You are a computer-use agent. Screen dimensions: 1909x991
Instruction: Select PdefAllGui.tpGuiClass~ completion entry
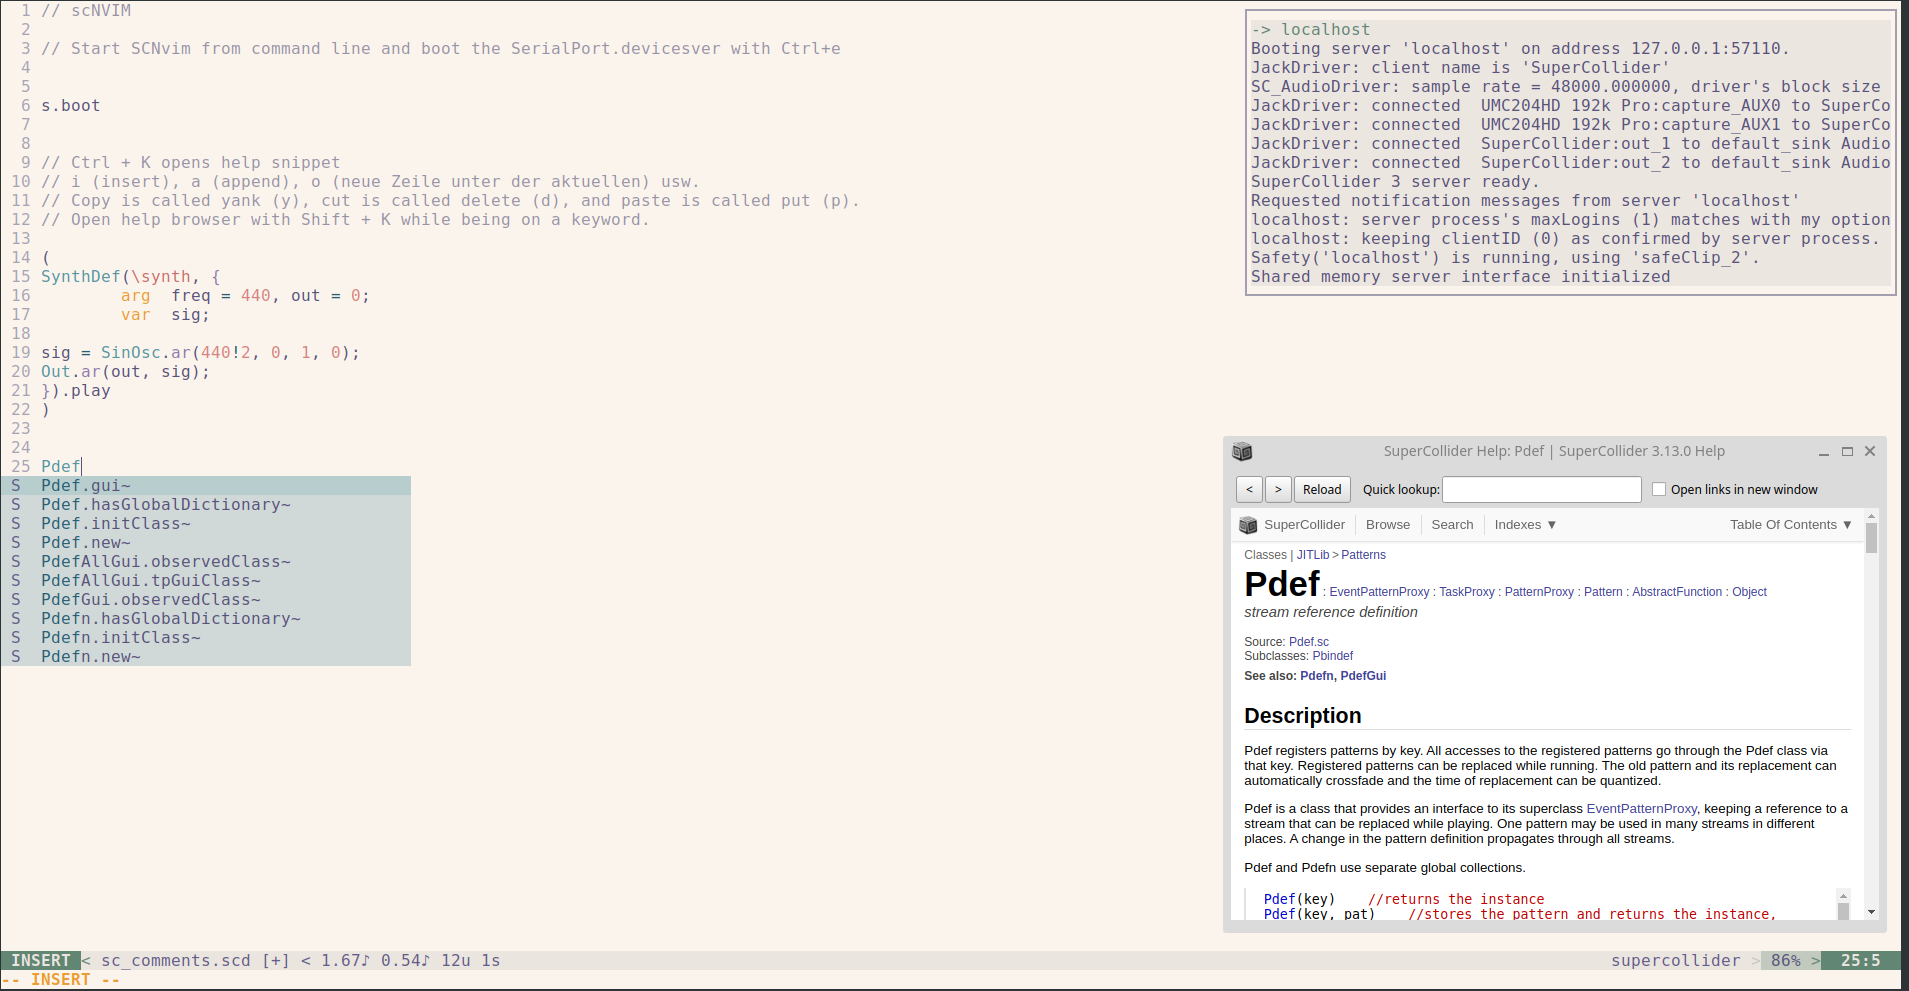206,581
